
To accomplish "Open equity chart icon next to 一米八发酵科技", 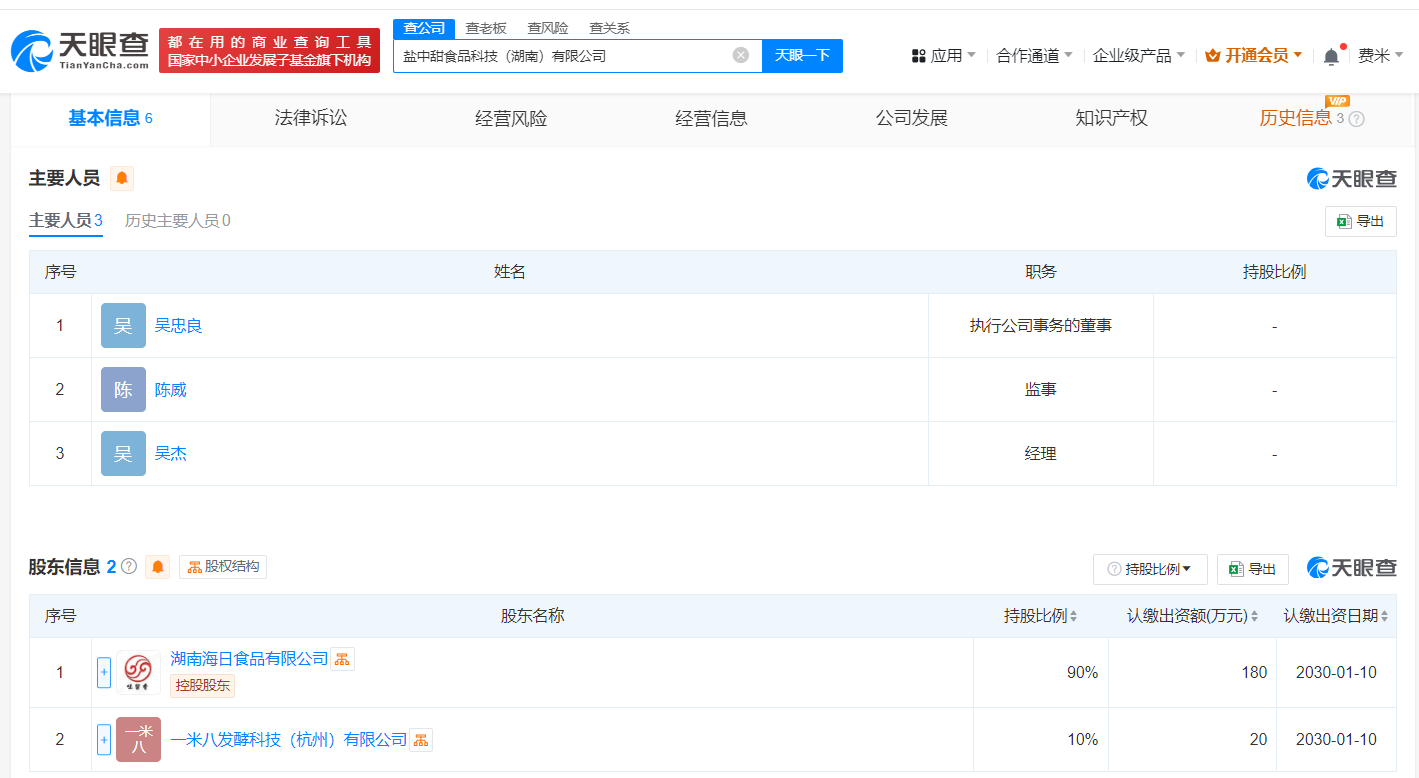I will [x=421, y=740].
